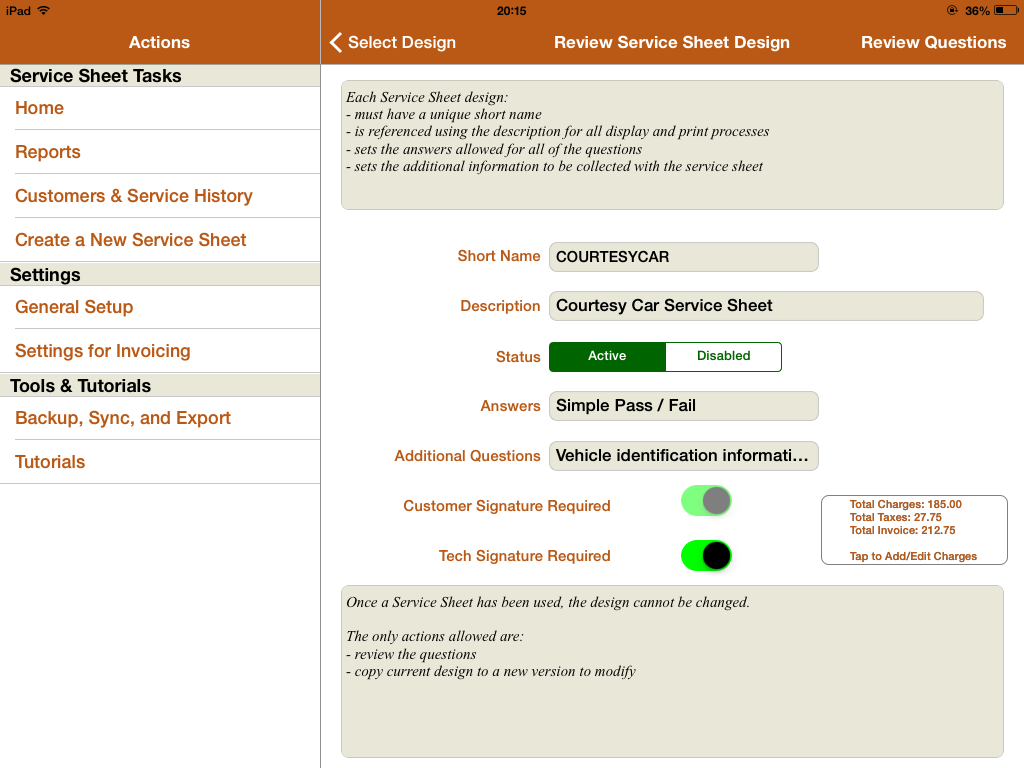Click the Short Name field COURTESYCAR
The height and width of the screenshot is (768, 1024).
pos(683,257)
